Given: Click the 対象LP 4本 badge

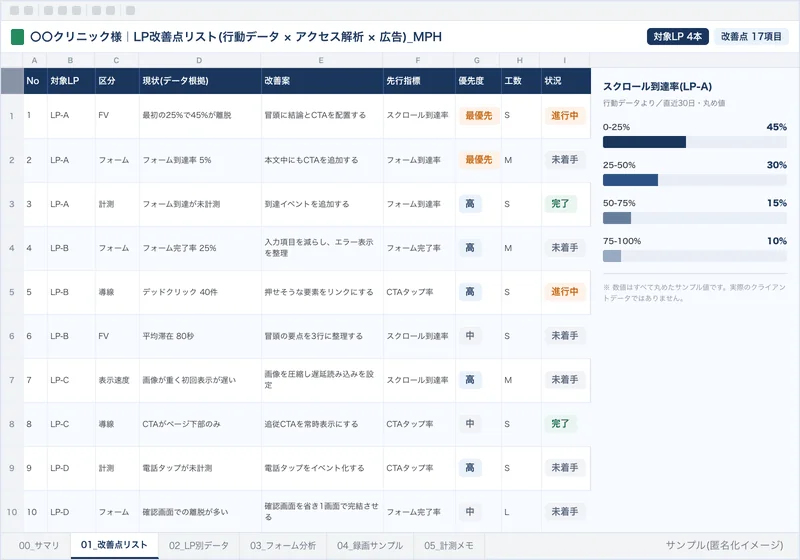Looking at the screenshot, I should pos(678,37).
